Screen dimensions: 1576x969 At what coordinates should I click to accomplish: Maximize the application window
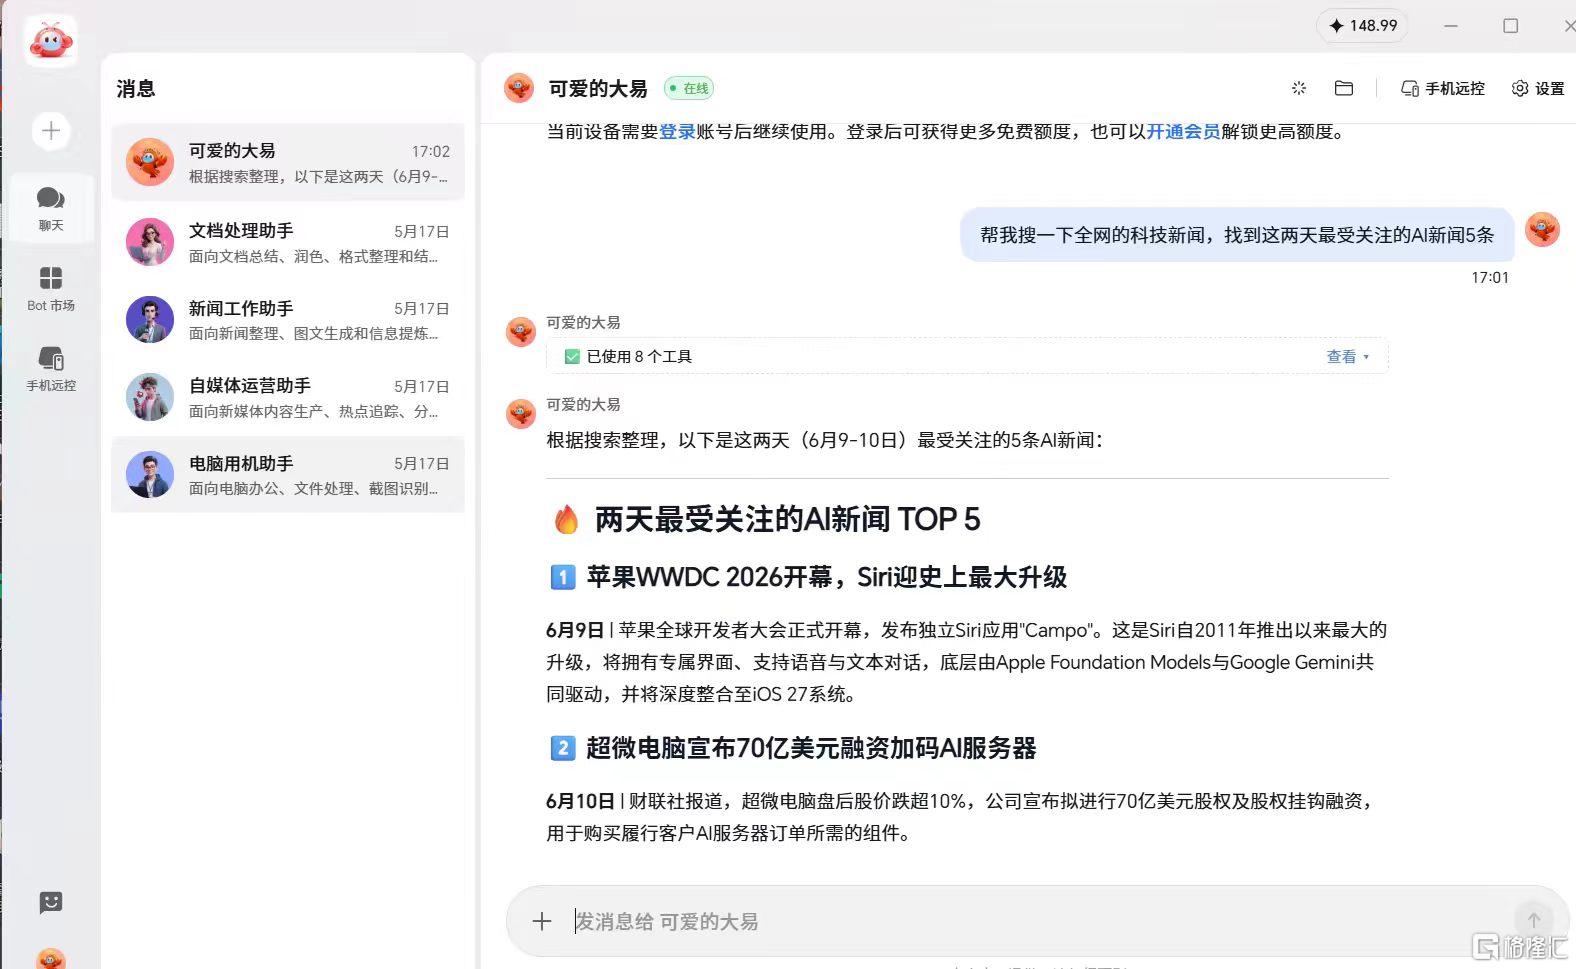coord(1511,25)
